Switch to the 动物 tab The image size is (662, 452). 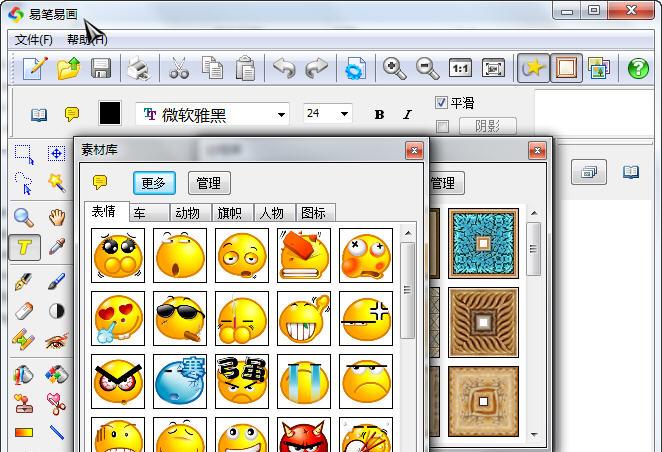(x=187, y=213)
